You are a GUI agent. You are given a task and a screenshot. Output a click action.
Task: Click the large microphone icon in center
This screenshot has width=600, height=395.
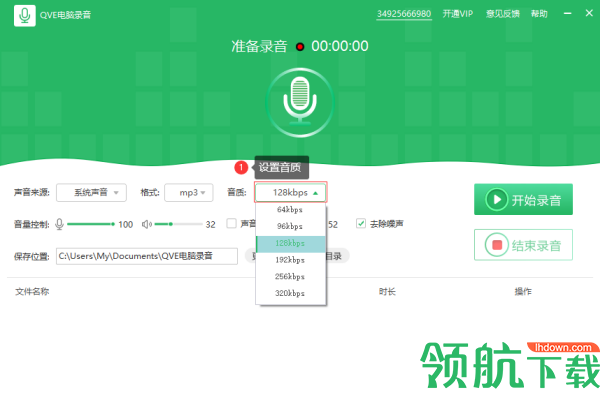coord(300,102)
